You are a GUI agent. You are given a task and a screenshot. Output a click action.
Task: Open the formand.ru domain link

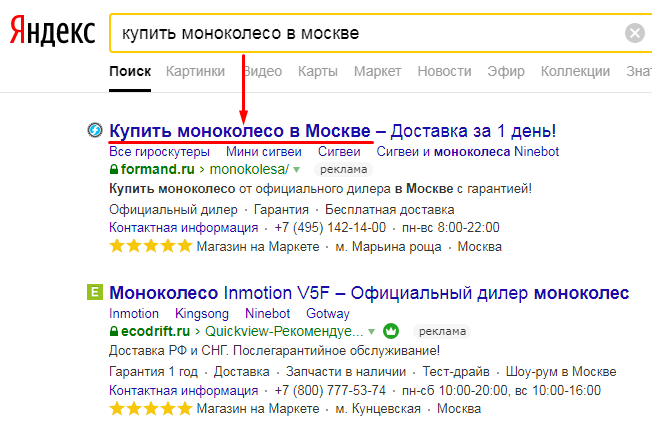tap(158, 169)
